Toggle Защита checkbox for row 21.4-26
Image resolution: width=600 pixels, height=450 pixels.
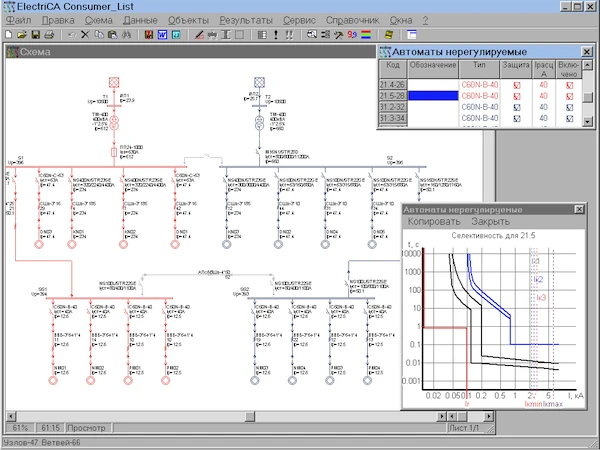pyautogui.click(x=517, y=85)
